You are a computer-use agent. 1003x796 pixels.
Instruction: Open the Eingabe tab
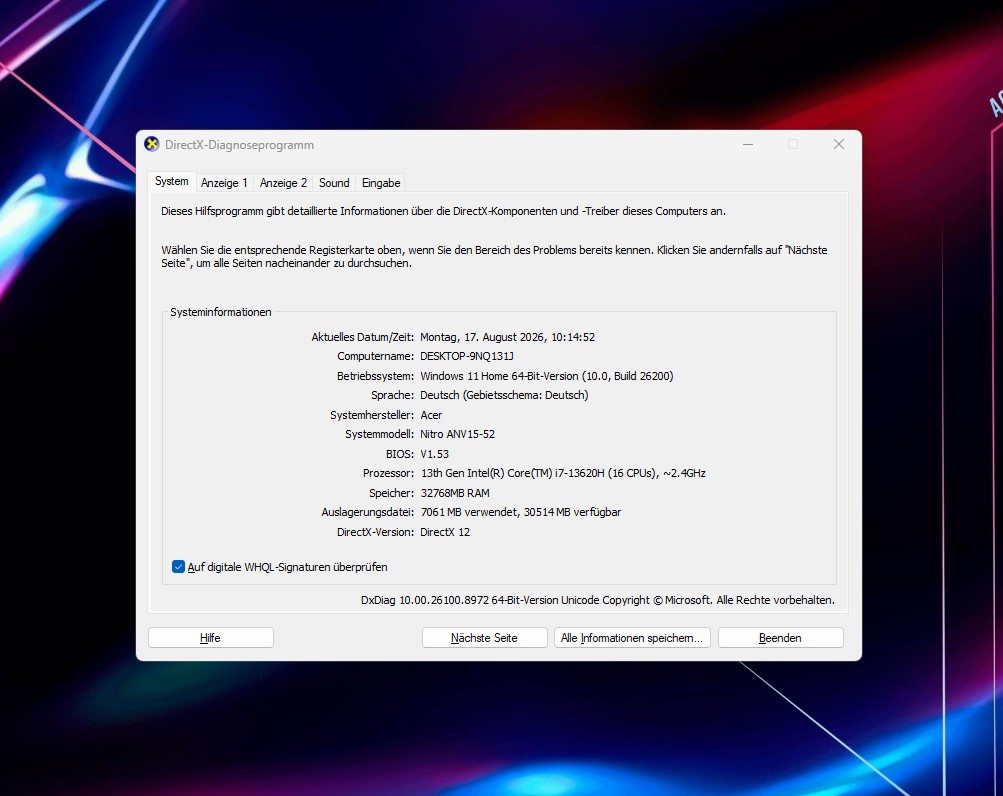pos(381,183)
